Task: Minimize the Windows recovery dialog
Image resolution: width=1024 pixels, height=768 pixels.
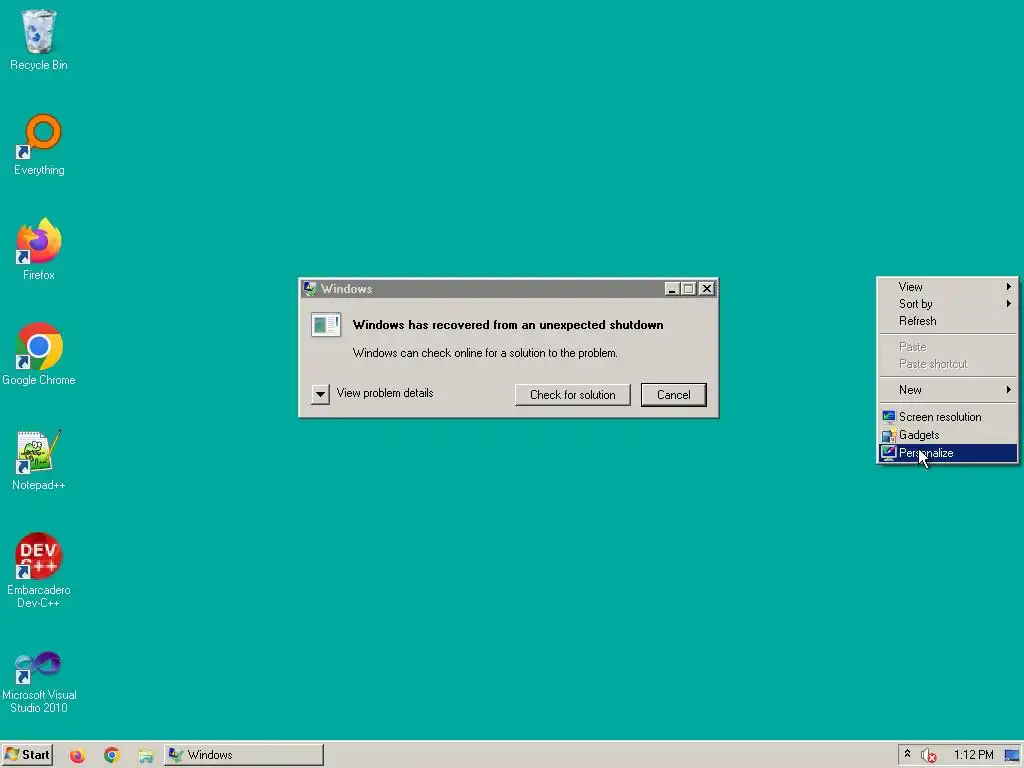Action: [x=671, y=289]
